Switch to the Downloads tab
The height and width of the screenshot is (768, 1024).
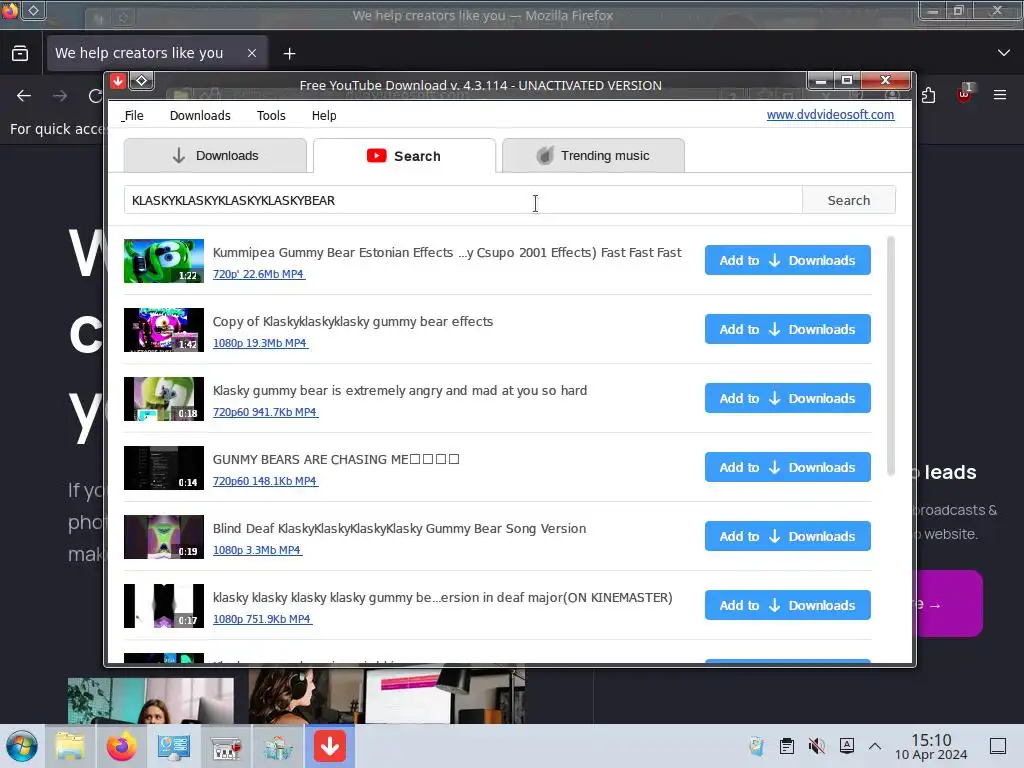point(215,155)
